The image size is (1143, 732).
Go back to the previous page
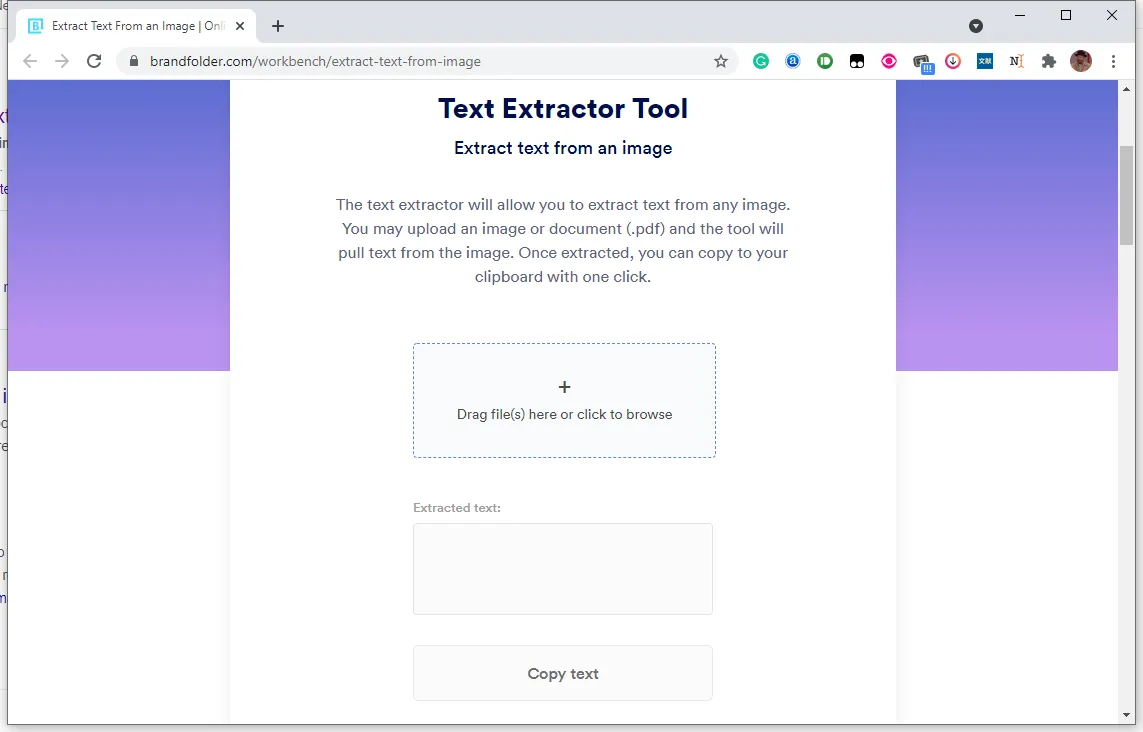[x=30, y=61]
